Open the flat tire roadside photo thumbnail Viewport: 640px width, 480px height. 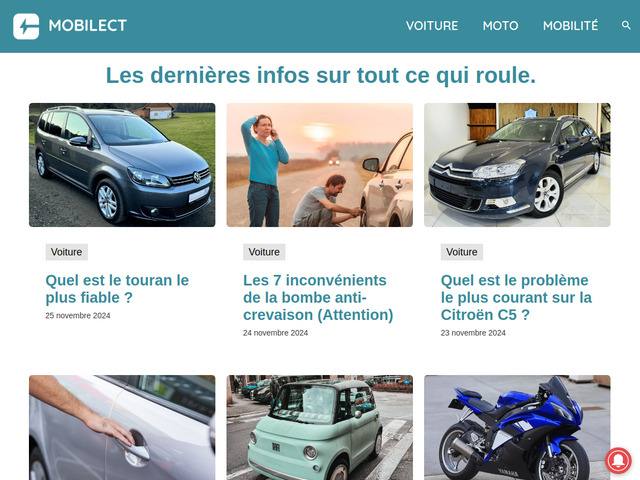pyautogui.click(x=320, y=165)
